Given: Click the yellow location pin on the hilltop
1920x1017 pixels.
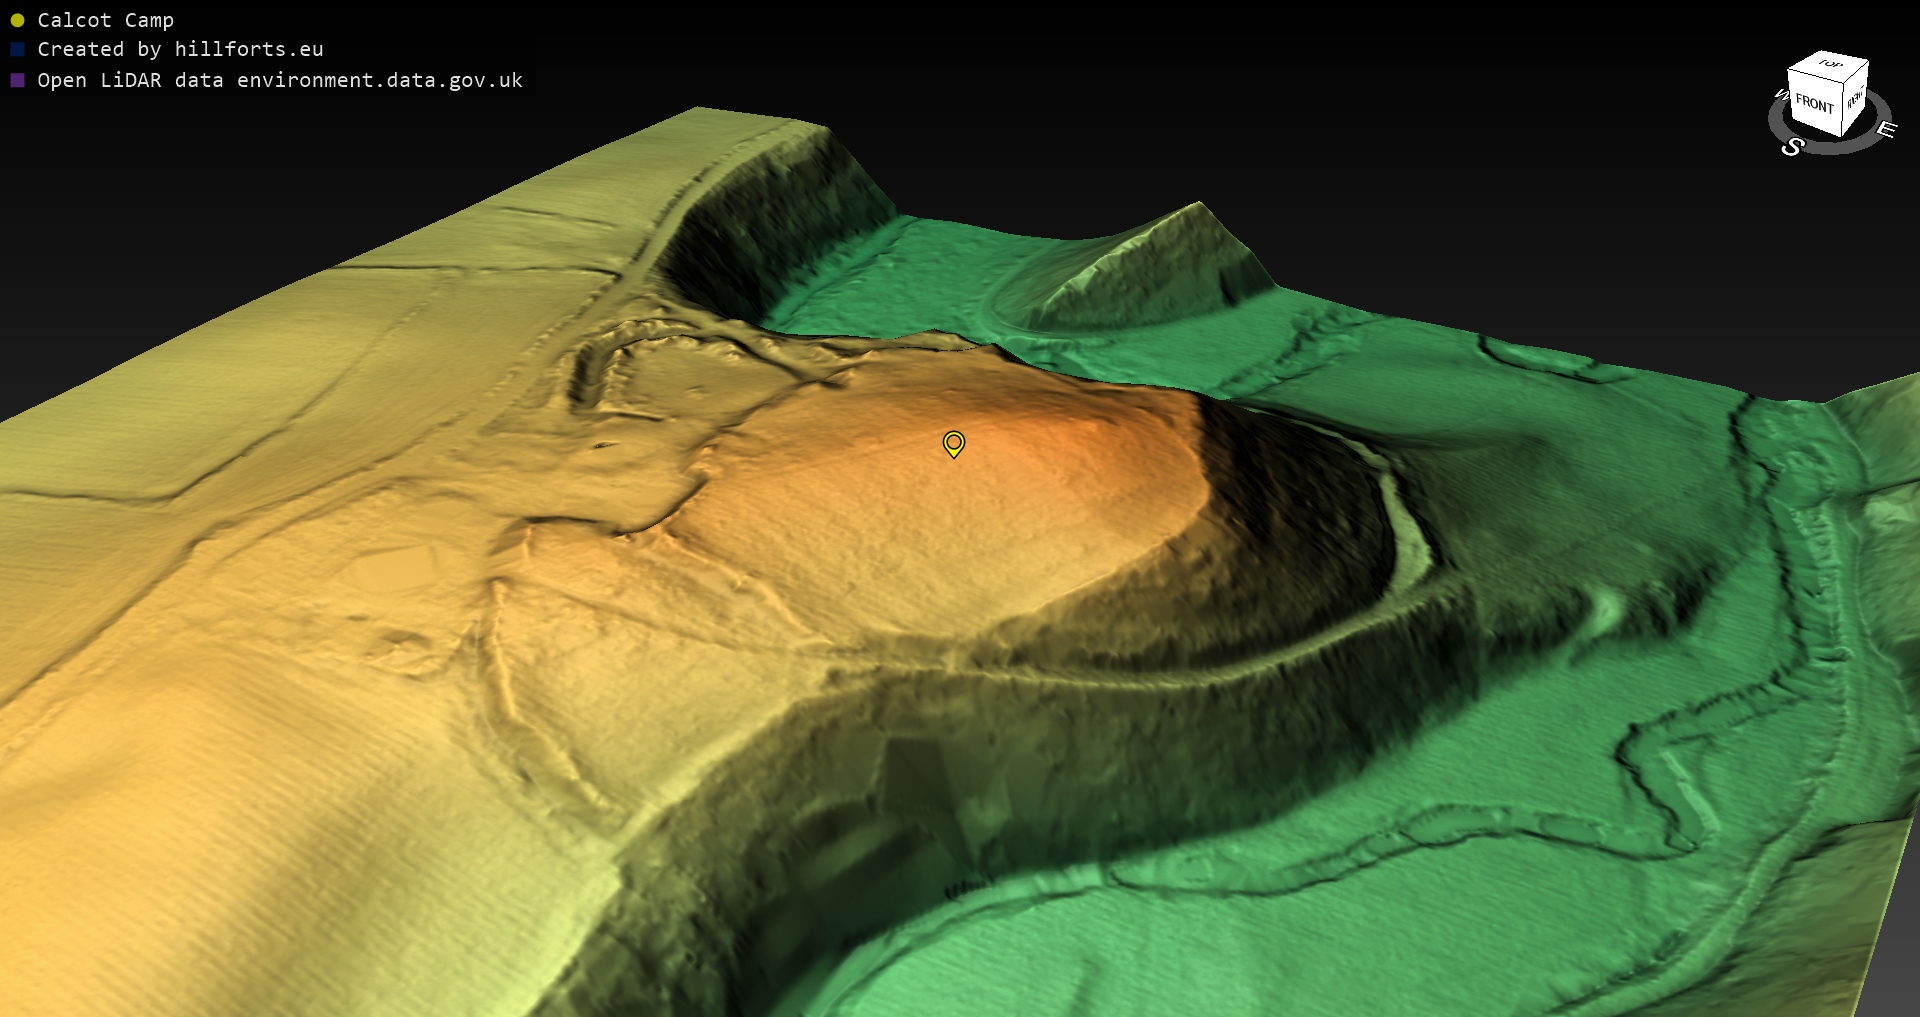Looking at the screenshot, I should pyautogui.click(x=953, y=443).
